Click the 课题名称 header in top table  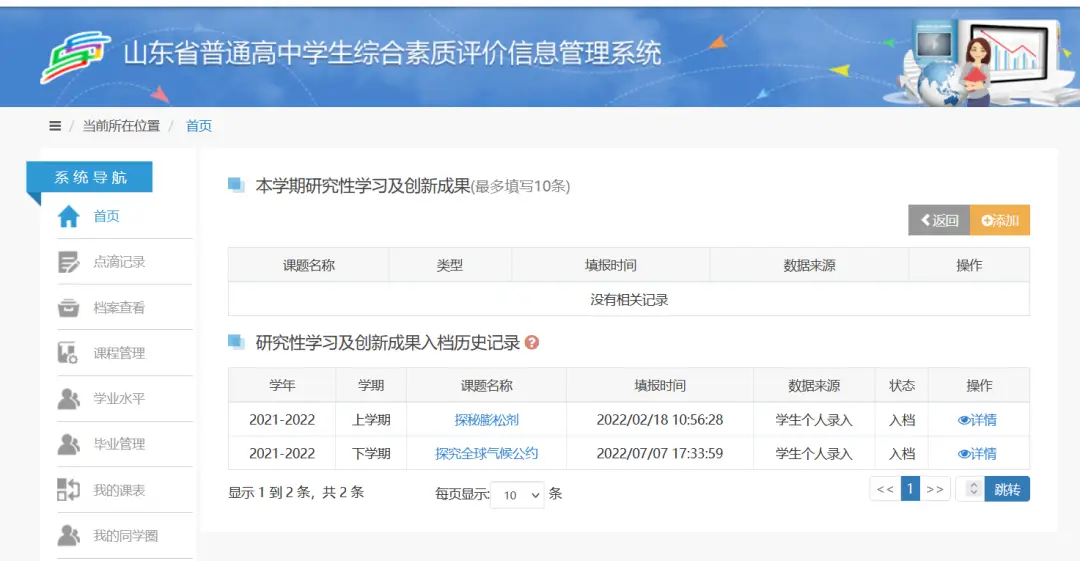coord(309,265)
